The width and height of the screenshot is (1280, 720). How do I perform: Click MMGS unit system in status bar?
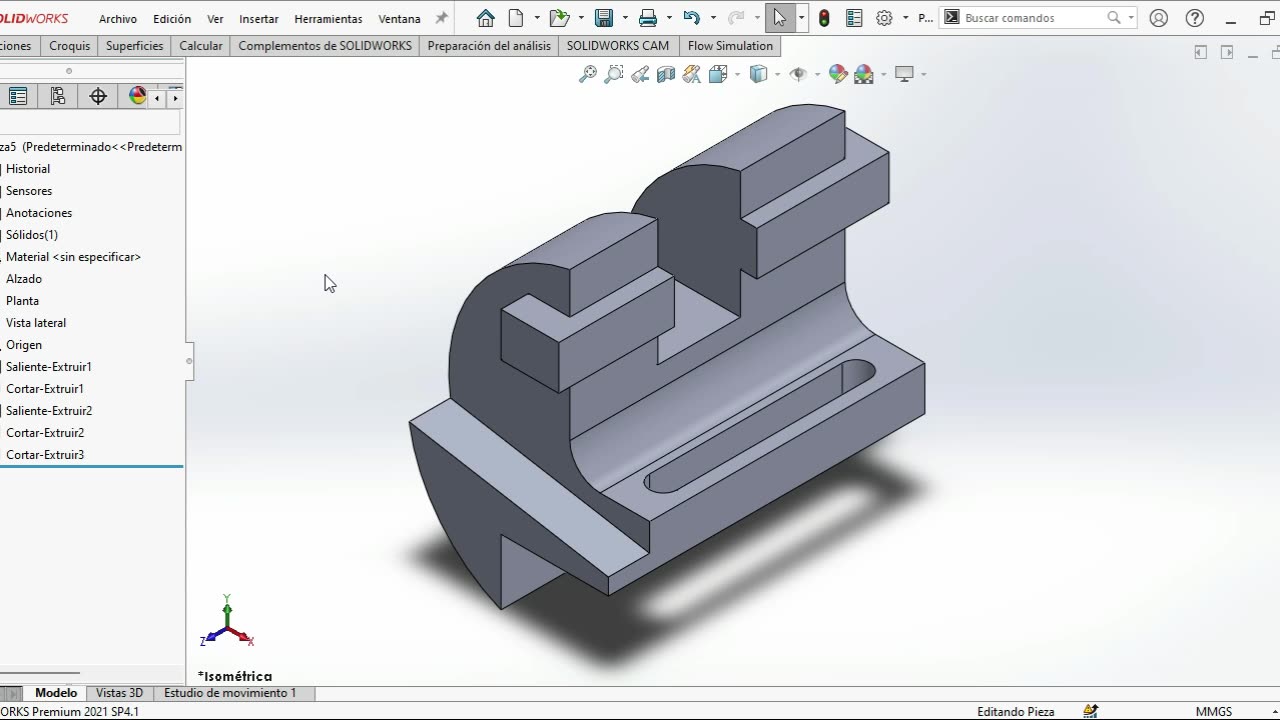(1214, 711)
